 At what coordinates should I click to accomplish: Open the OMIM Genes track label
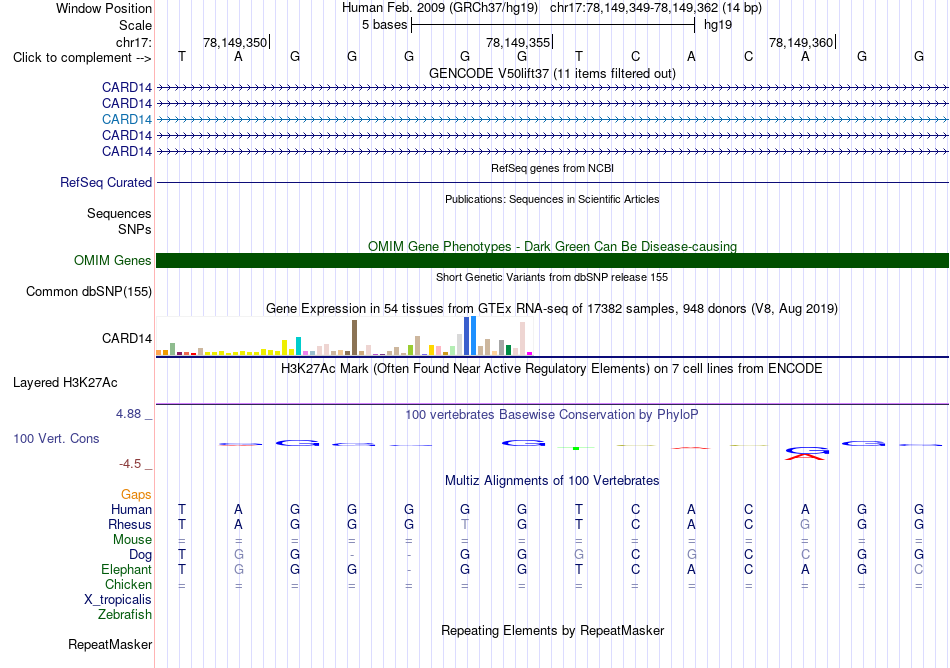click(x=113, y=260)
